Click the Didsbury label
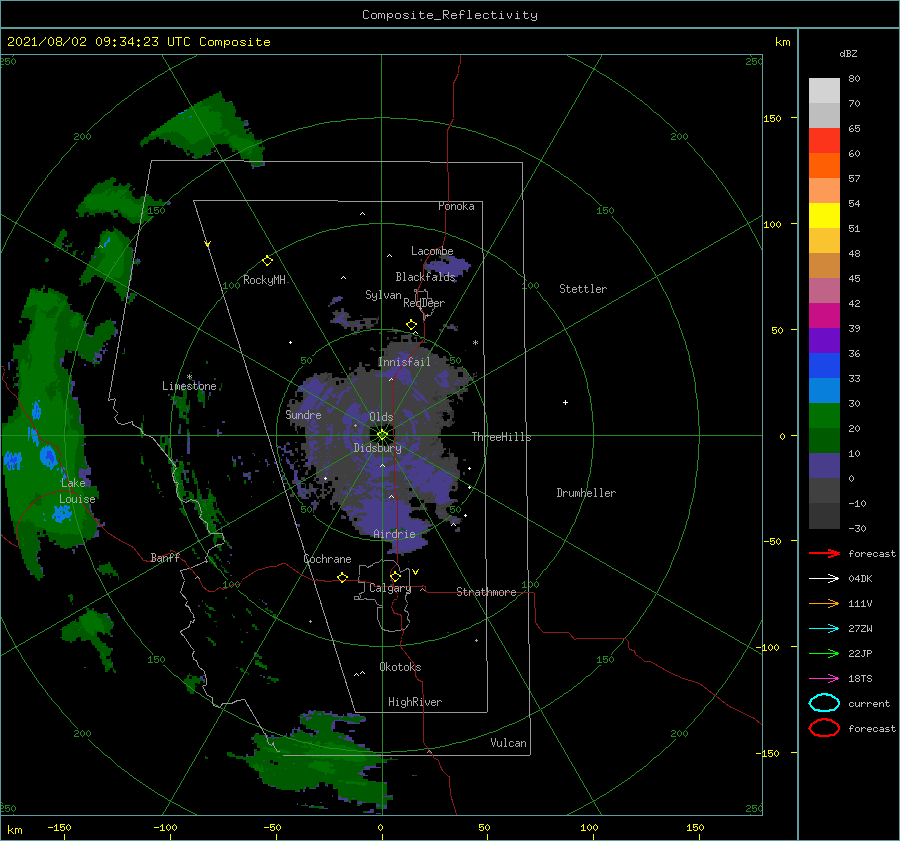Screen dimensions: 900x841 (378, 448)
